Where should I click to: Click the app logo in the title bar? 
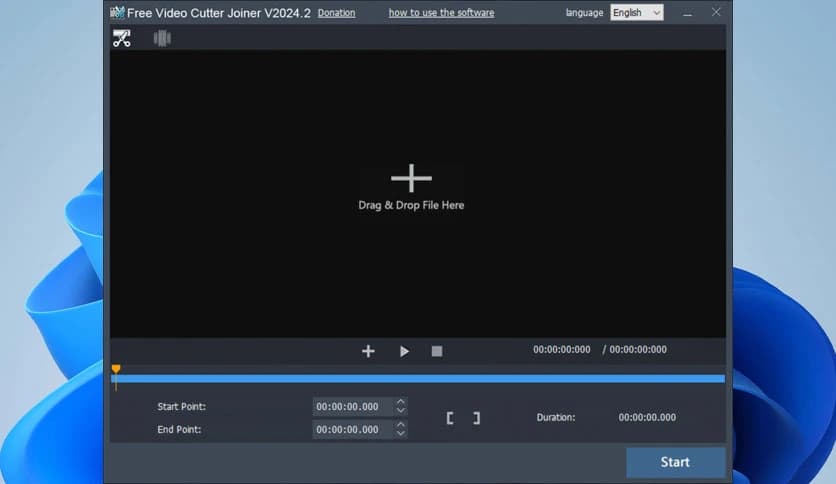coord(117,13)
